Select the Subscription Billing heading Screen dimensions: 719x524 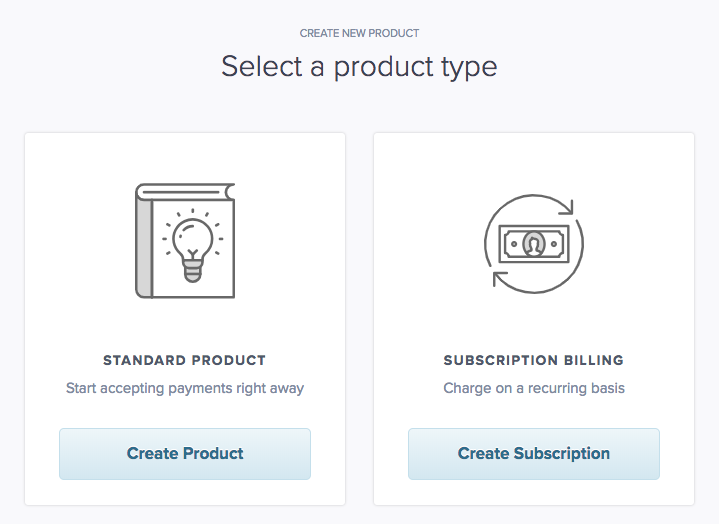tap(534, 360)
